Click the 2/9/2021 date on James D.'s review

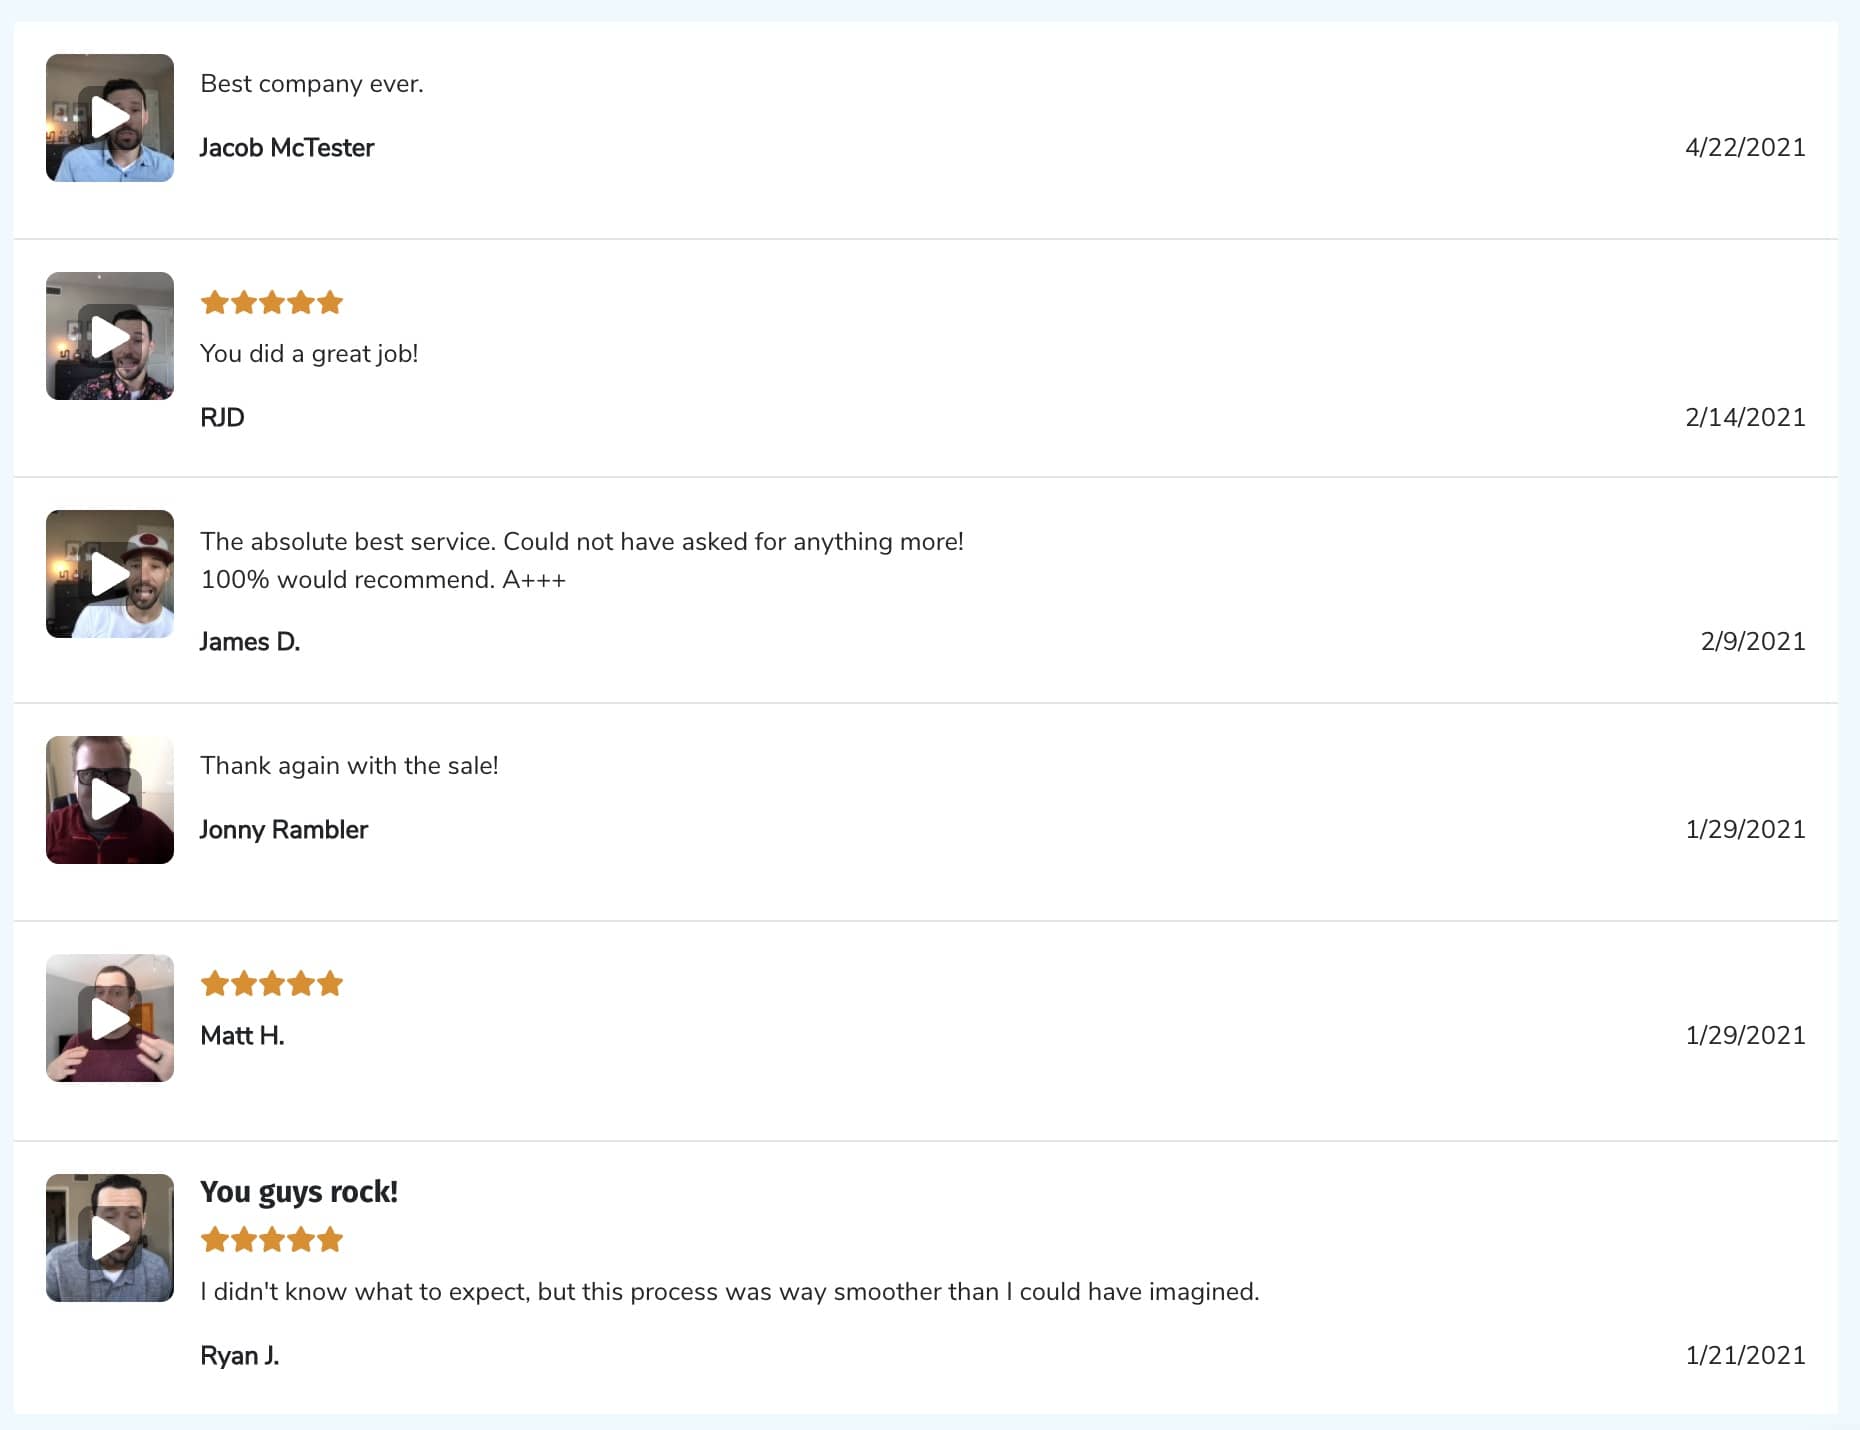(1753, 642)
